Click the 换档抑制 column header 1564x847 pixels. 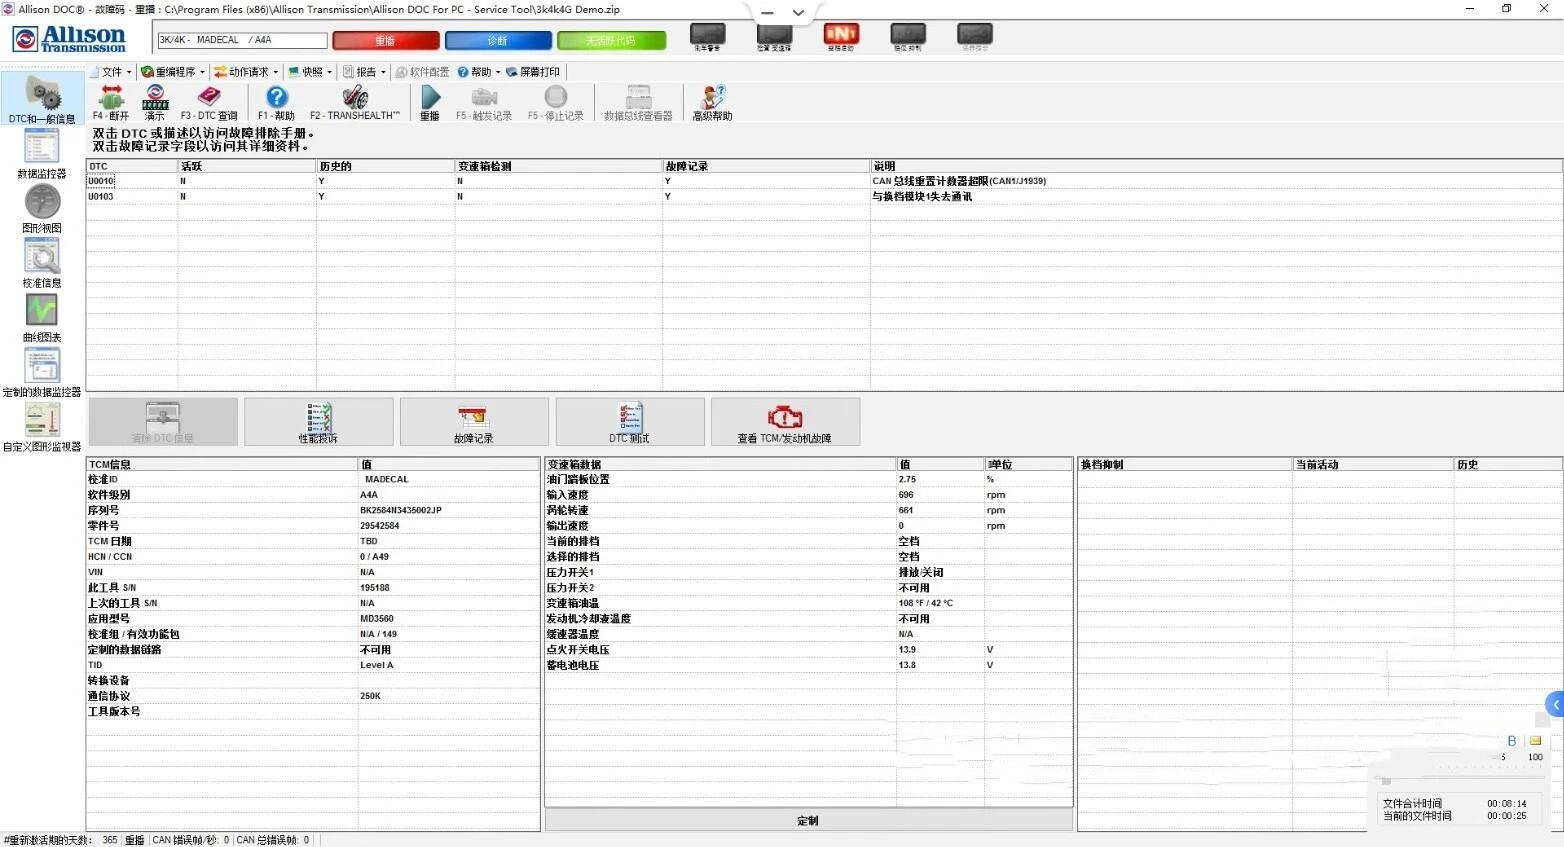(x=1184, y=464)
